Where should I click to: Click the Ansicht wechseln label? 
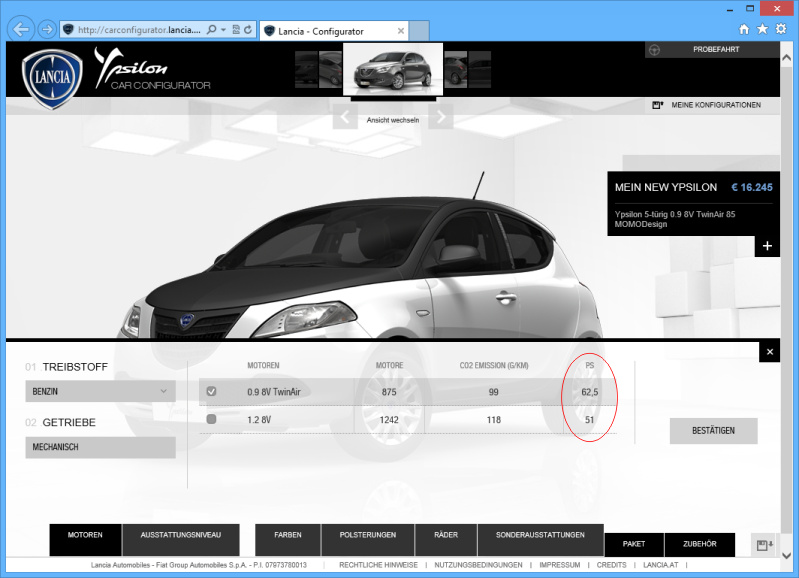click(393, 120)
